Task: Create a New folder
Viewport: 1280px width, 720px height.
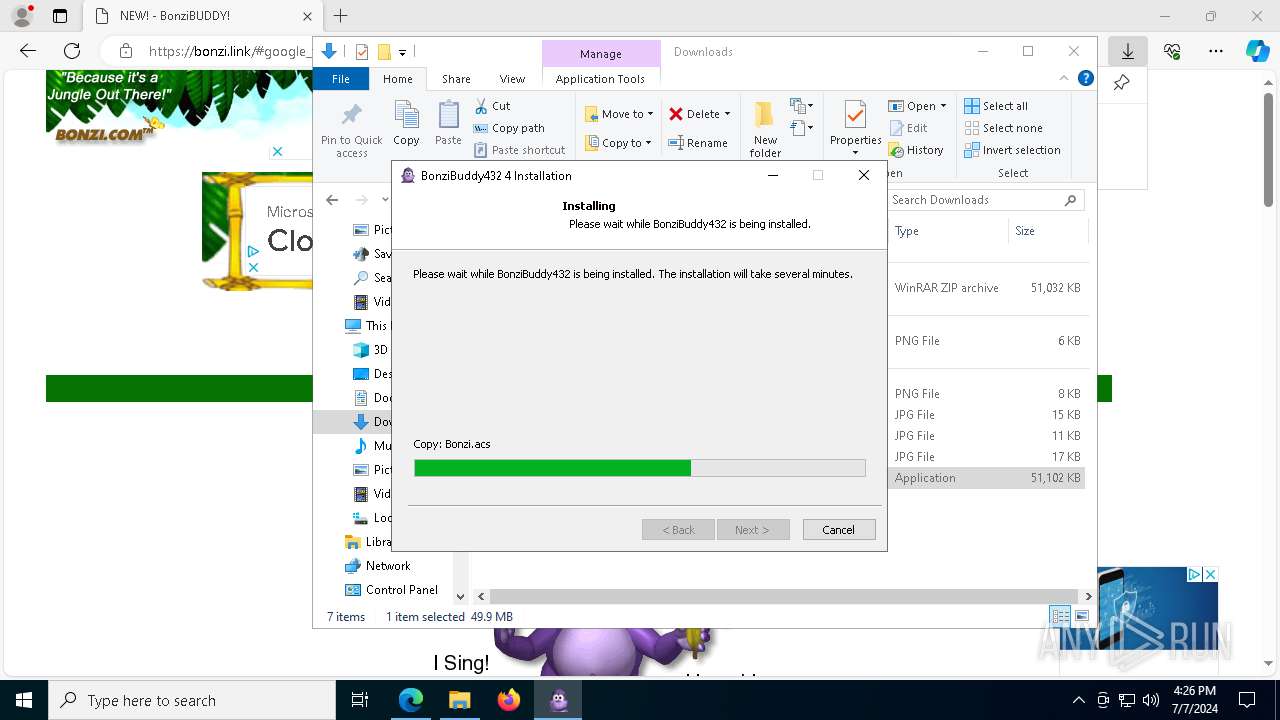Action: [765, 130]
